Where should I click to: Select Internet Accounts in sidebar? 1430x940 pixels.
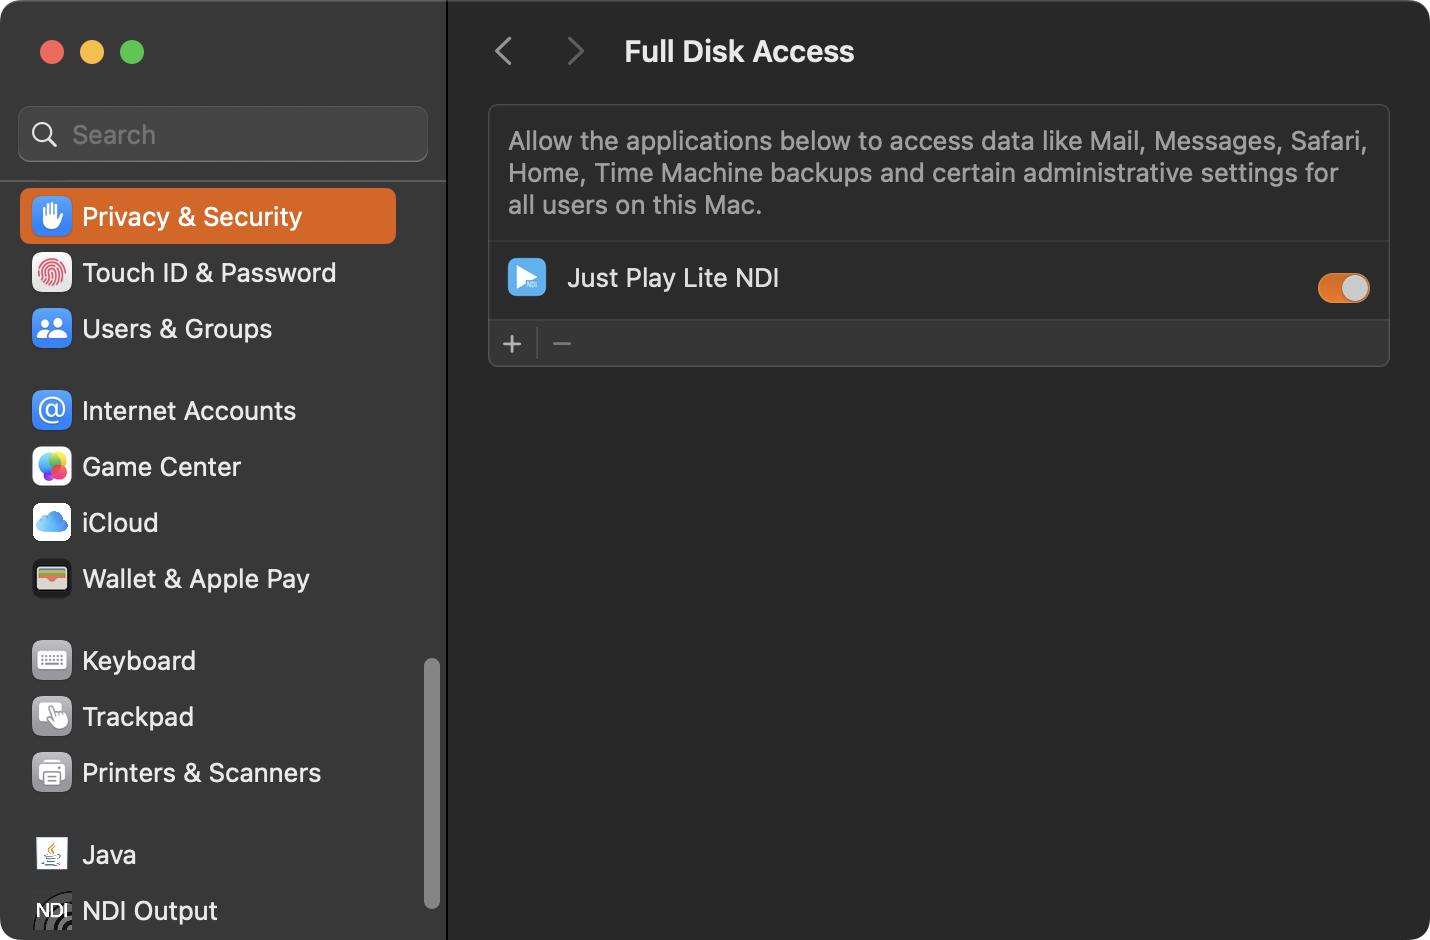[208, 410]
